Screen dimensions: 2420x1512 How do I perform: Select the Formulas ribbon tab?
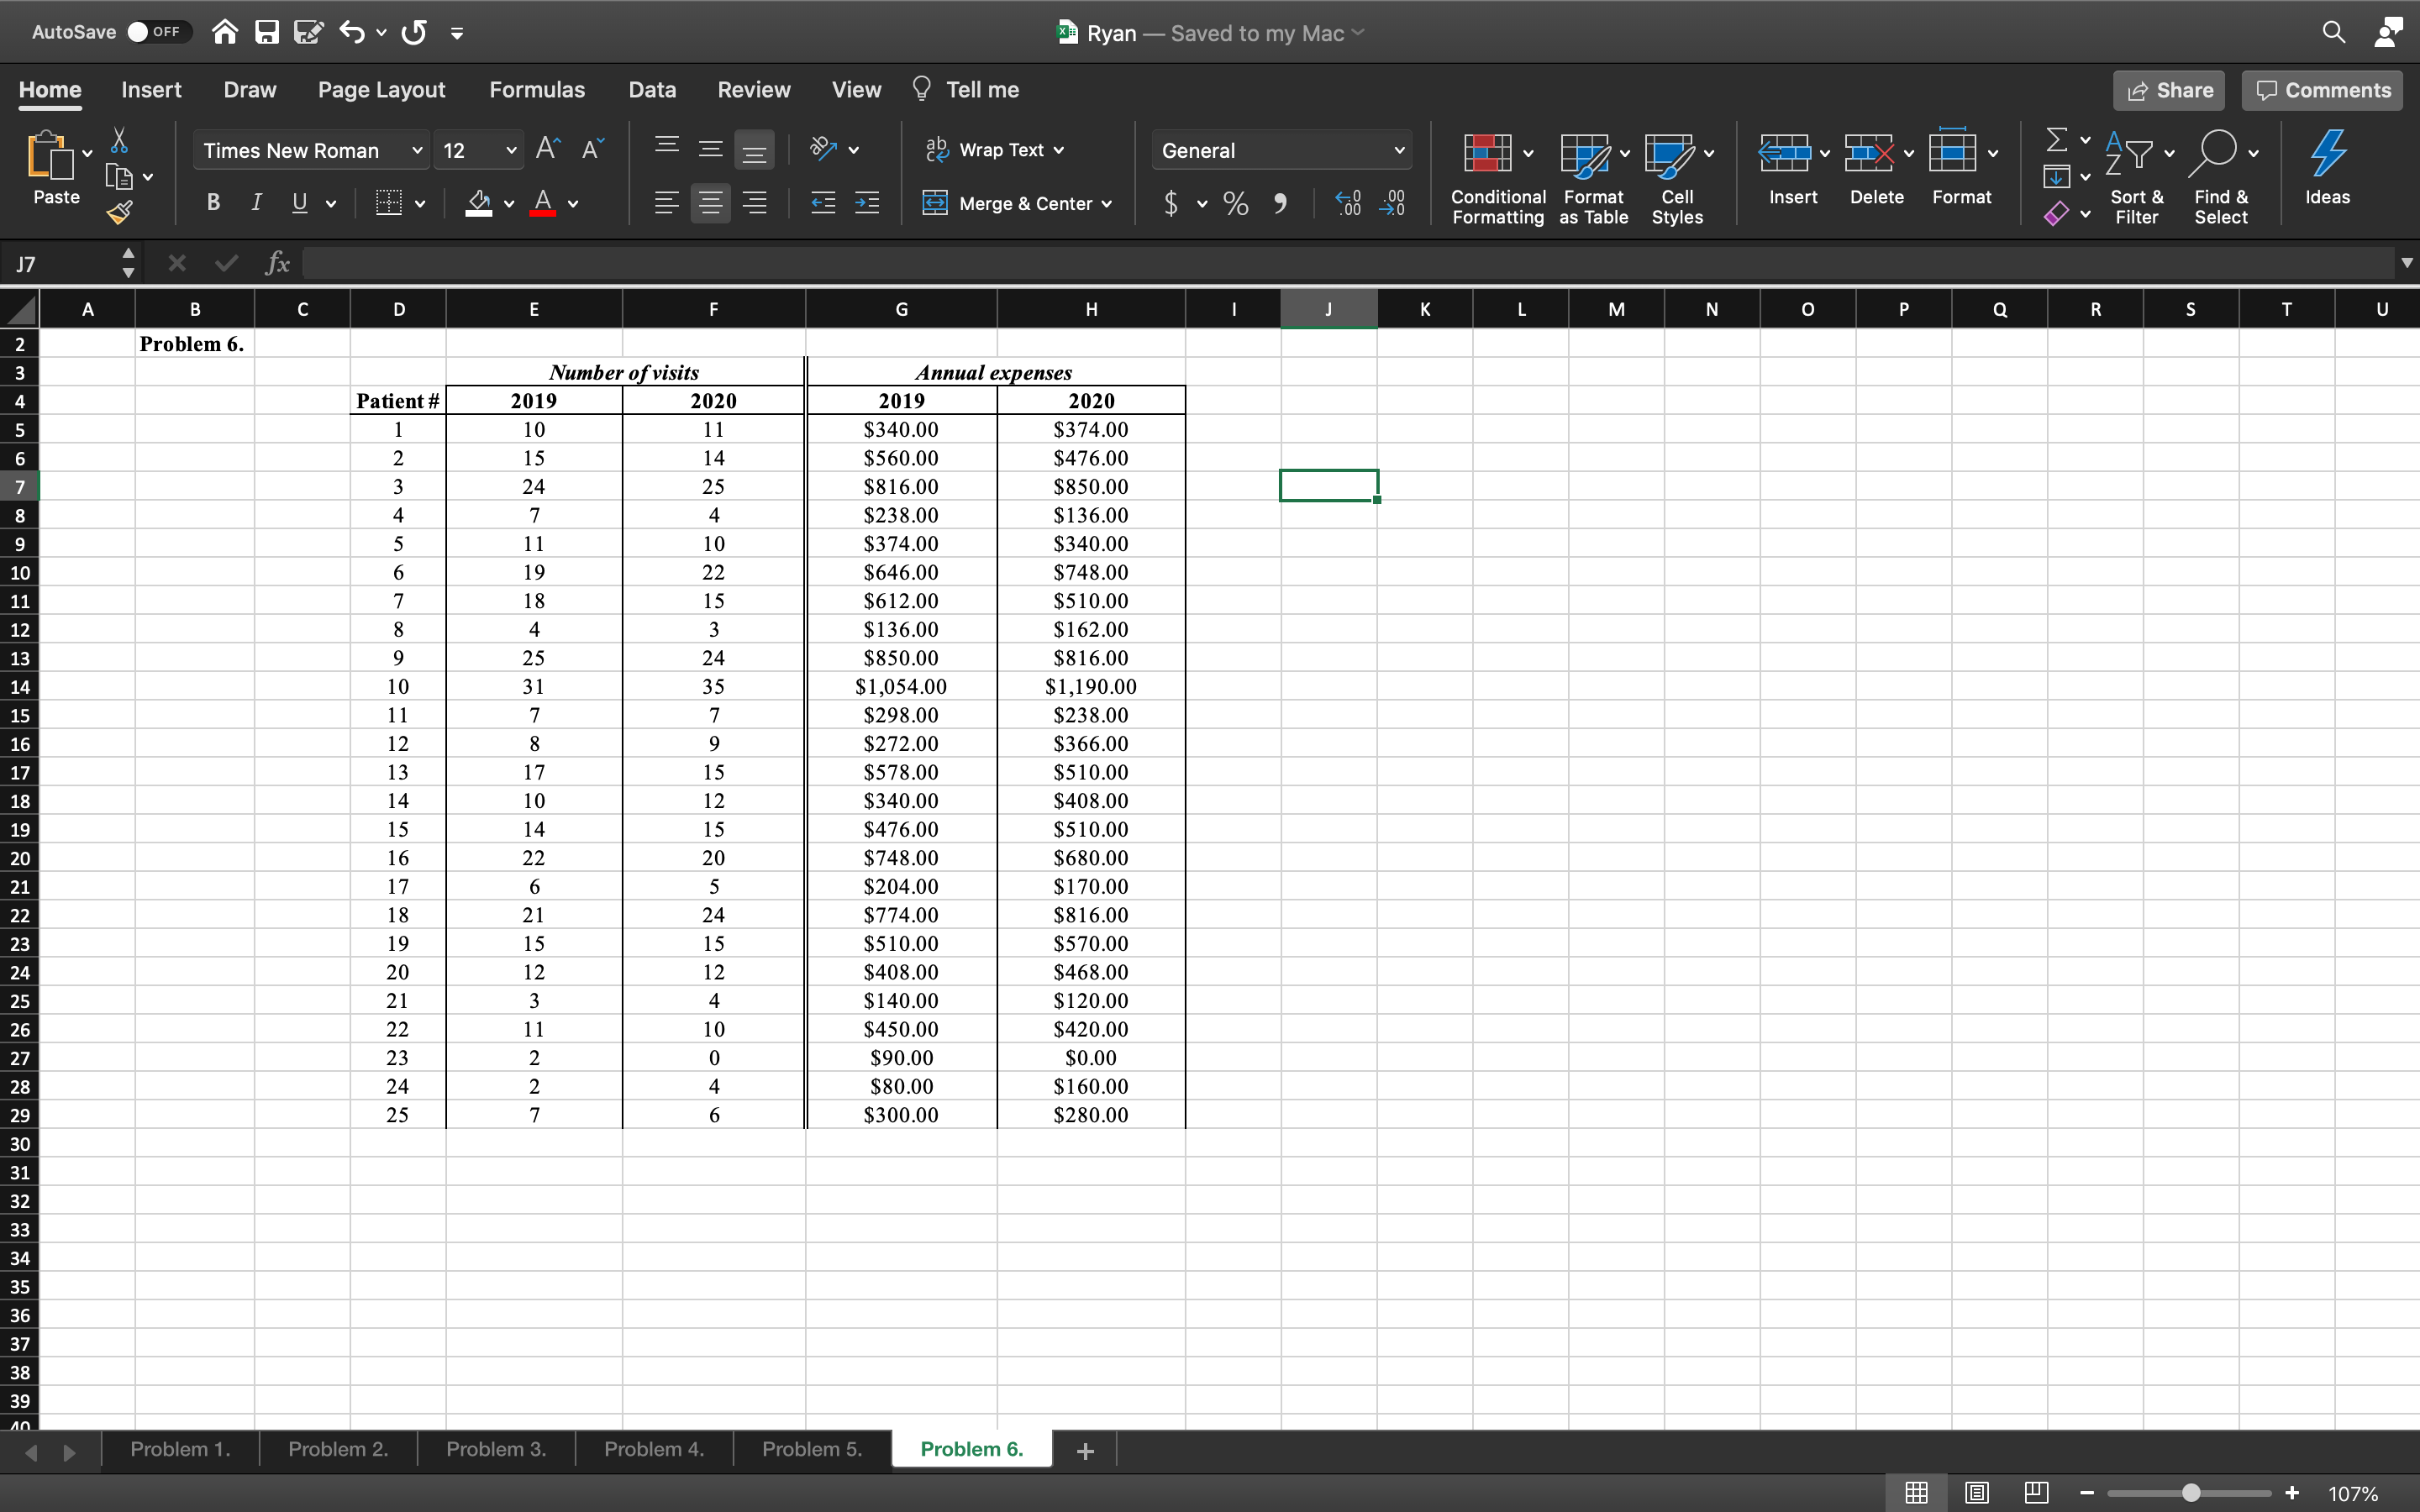(x=537, y=89)
